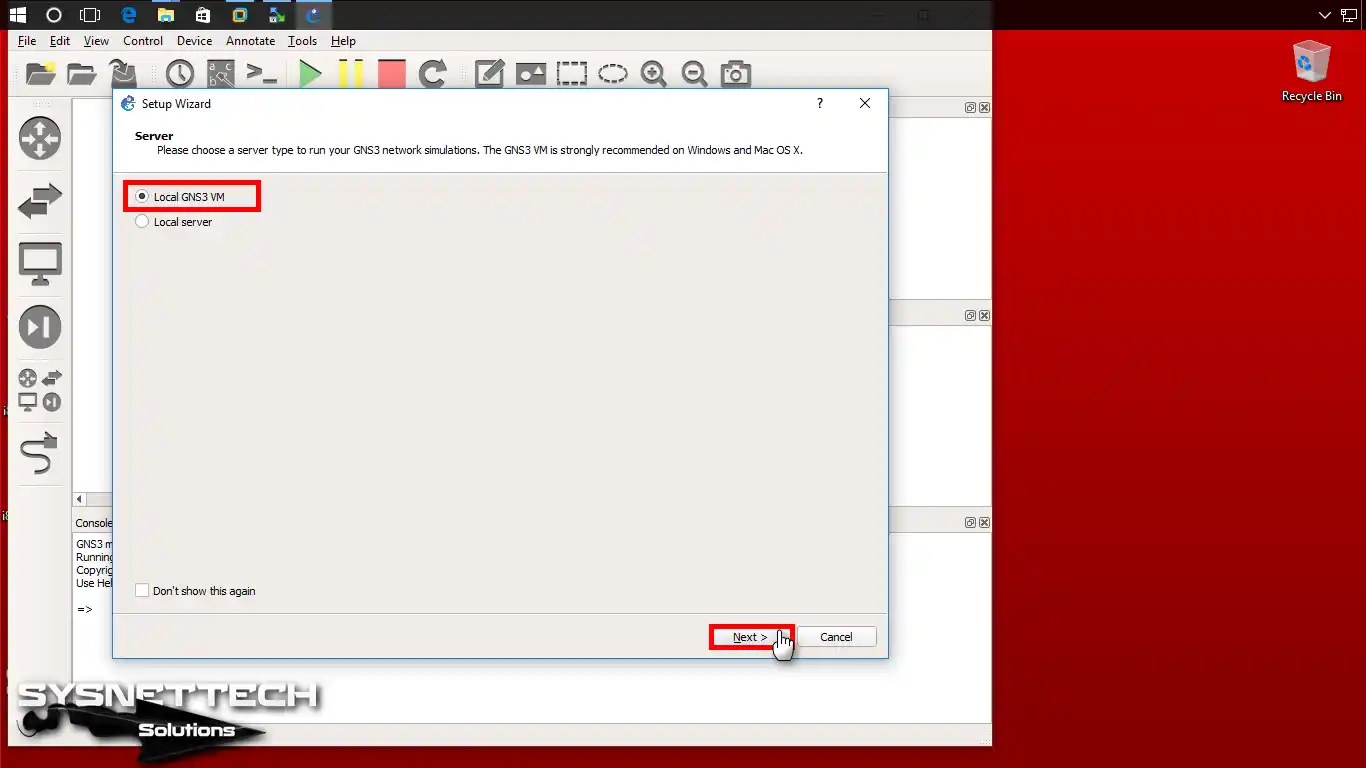Click the Next button in Setup Wizard

[x=750, y=637]
